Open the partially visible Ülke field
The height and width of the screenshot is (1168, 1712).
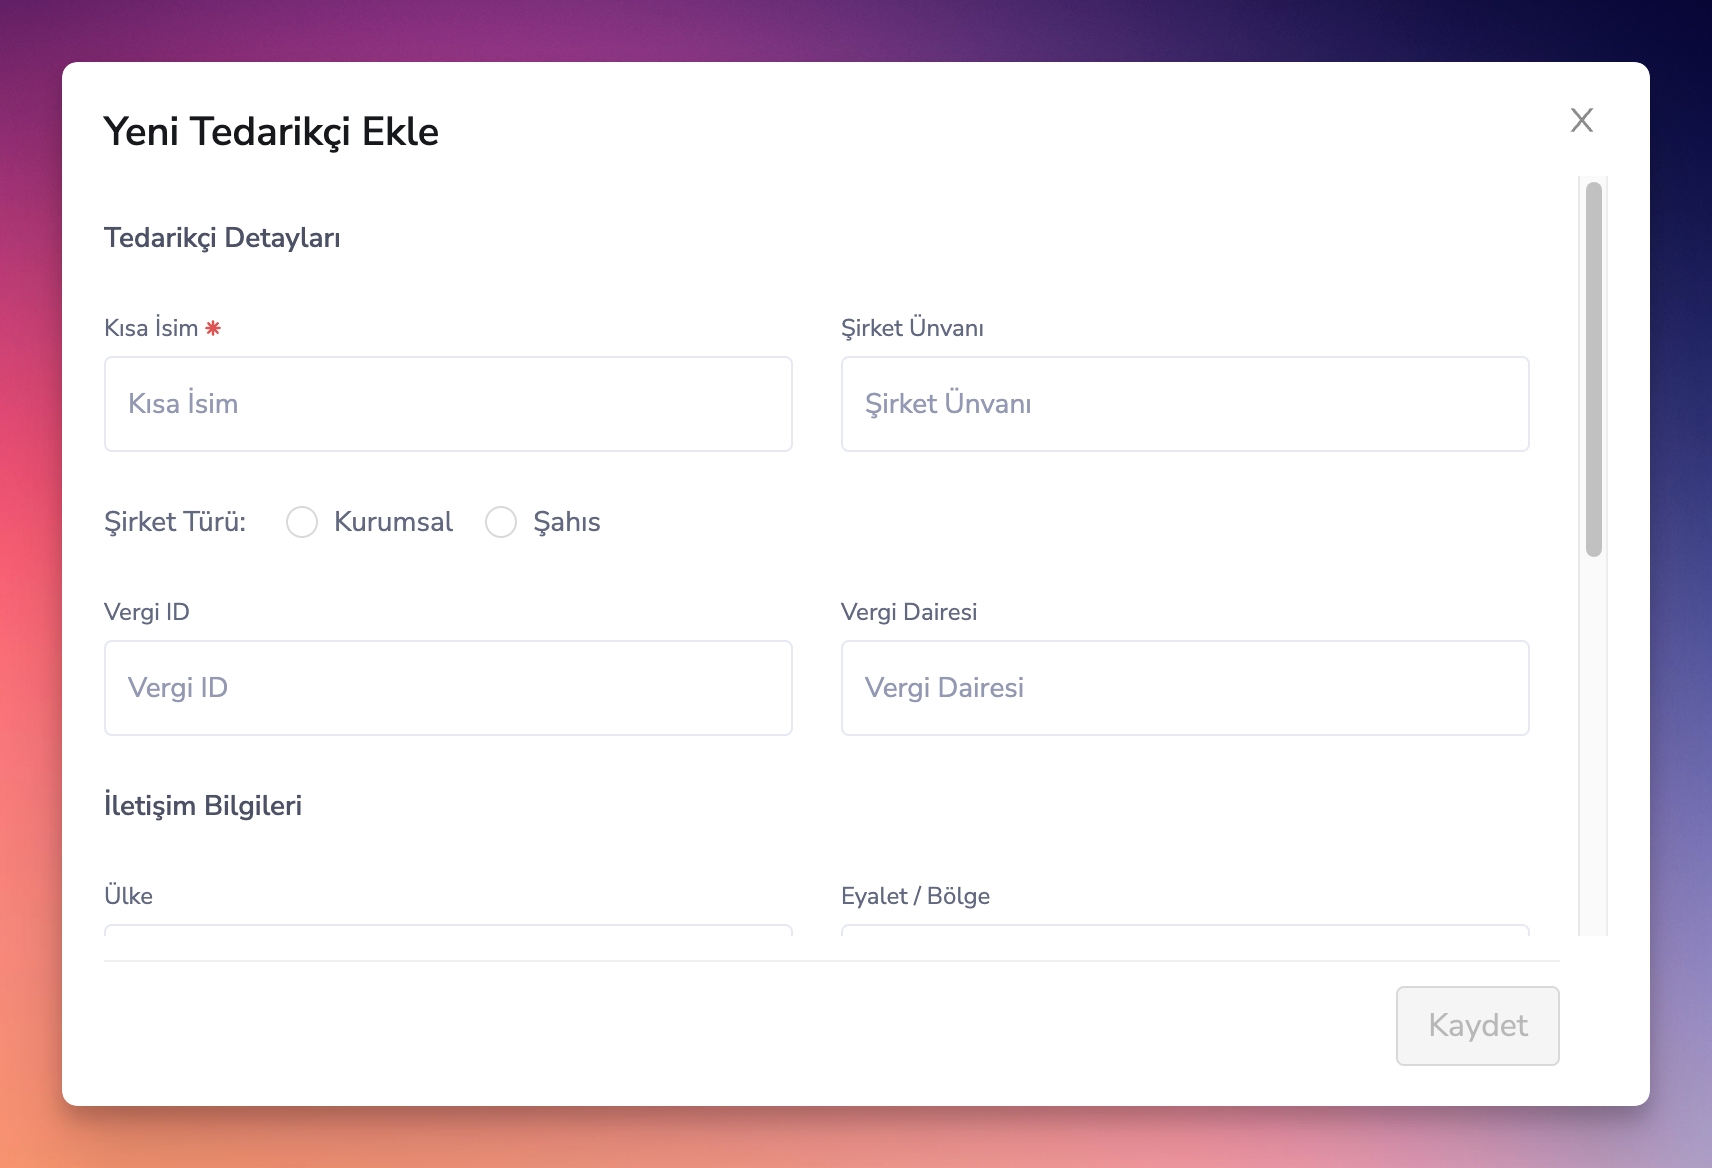tap(448, 930)
